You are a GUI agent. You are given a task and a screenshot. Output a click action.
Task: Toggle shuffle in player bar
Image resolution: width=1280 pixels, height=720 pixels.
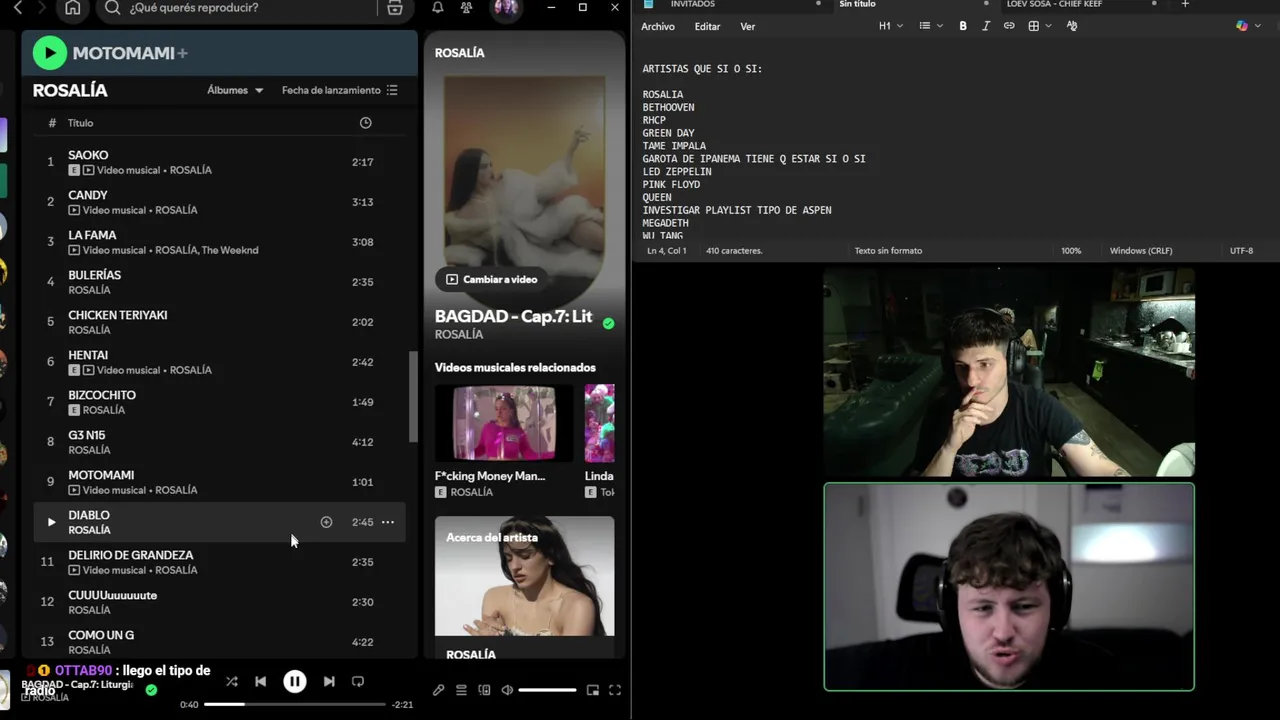[232, 681]
